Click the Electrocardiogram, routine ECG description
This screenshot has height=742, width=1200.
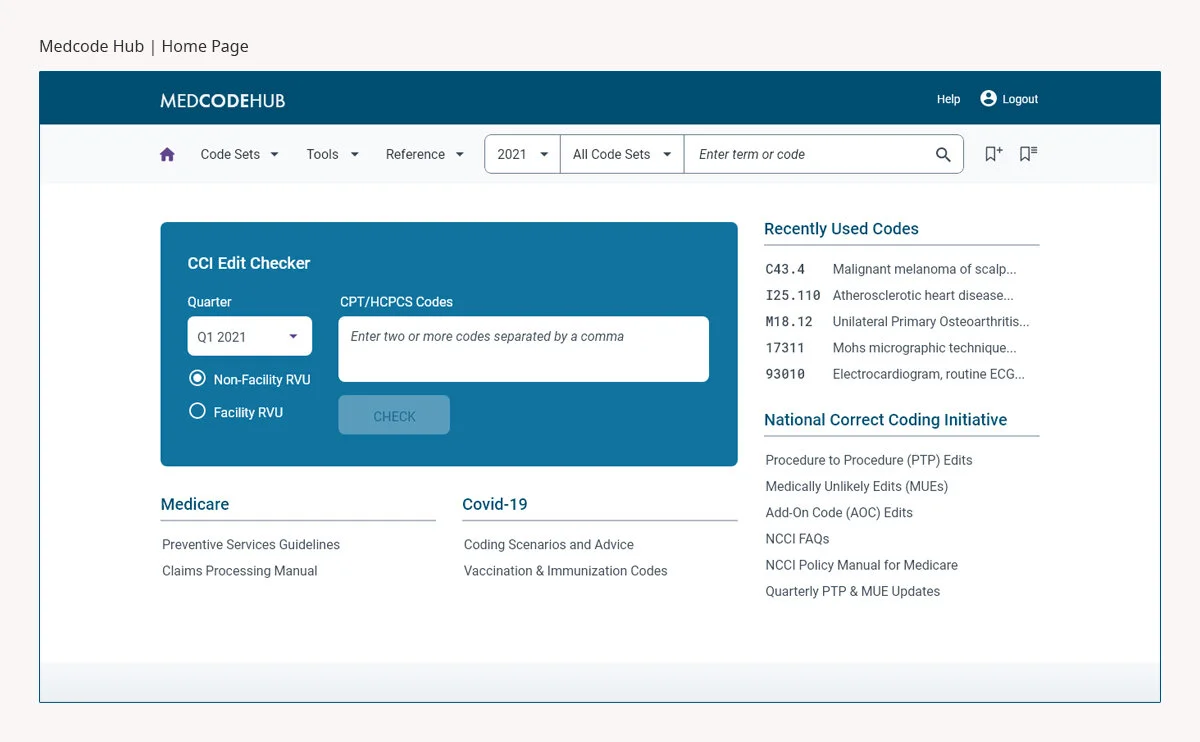928,374
